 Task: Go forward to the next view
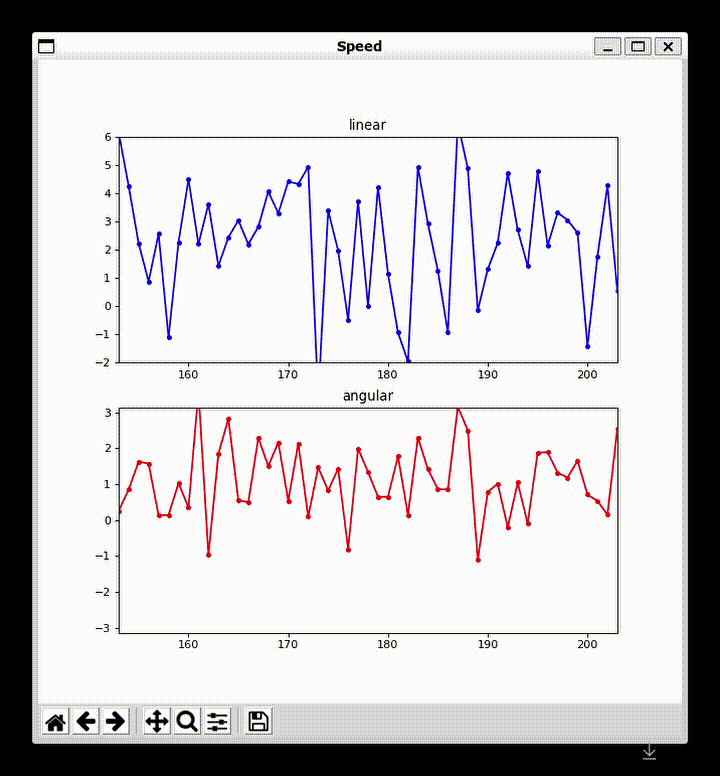coord(116,721)
